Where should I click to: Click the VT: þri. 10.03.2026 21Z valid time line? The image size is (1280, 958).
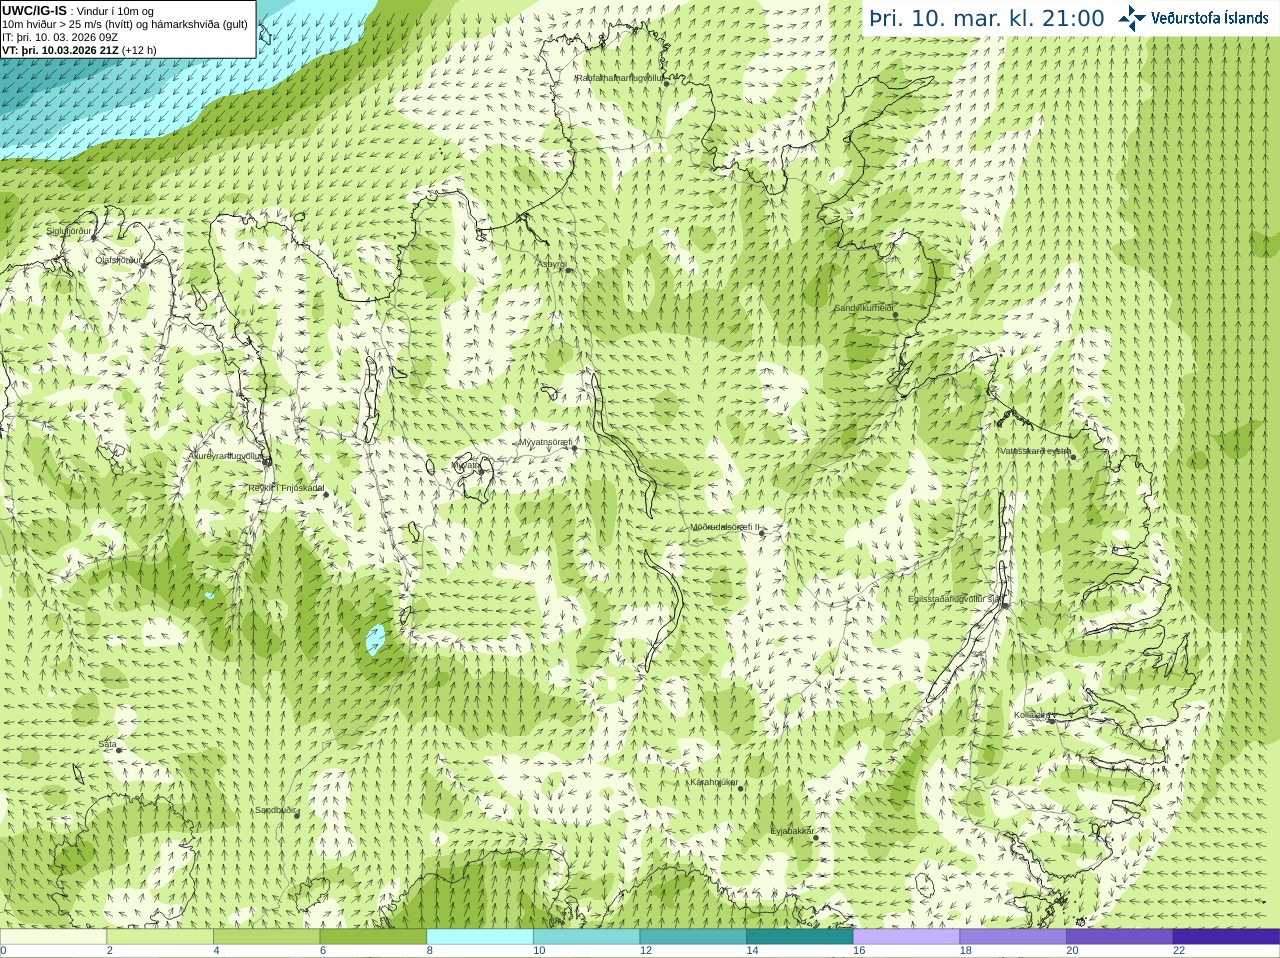(x=79, y=50)
